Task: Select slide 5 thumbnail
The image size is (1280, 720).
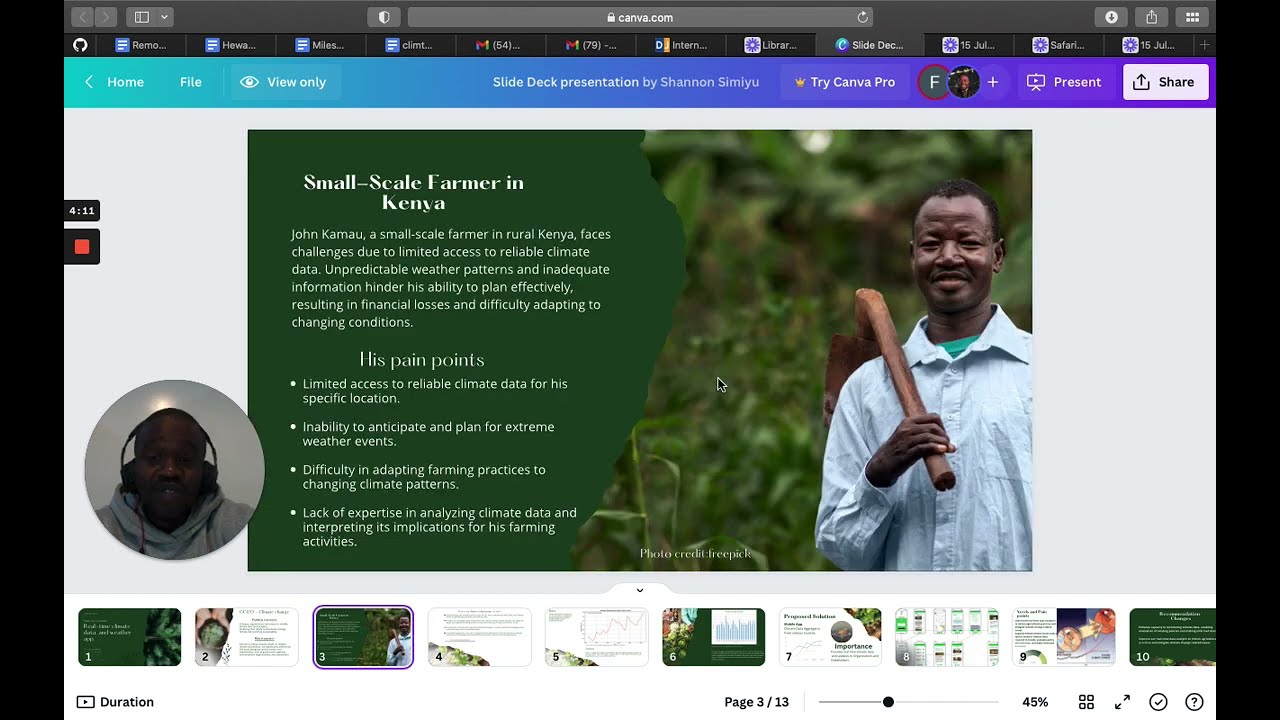Action: point(597,637)
